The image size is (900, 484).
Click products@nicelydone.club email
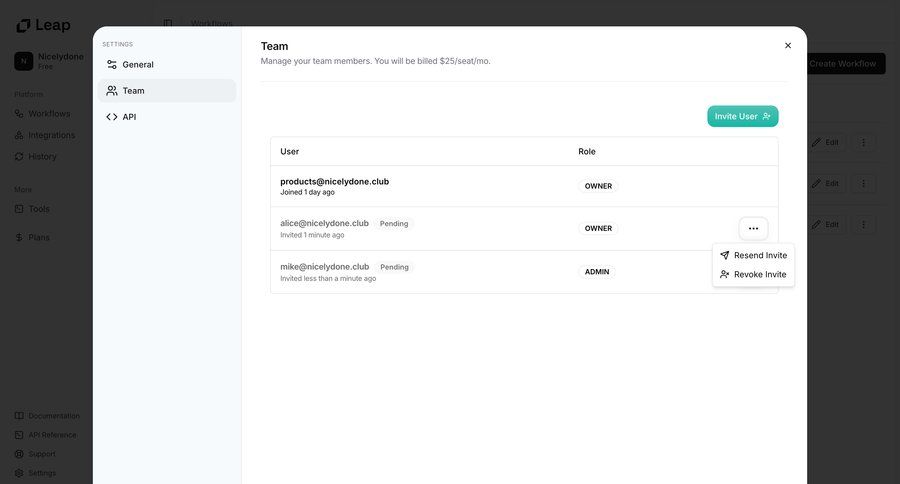[x=335, y=181]
